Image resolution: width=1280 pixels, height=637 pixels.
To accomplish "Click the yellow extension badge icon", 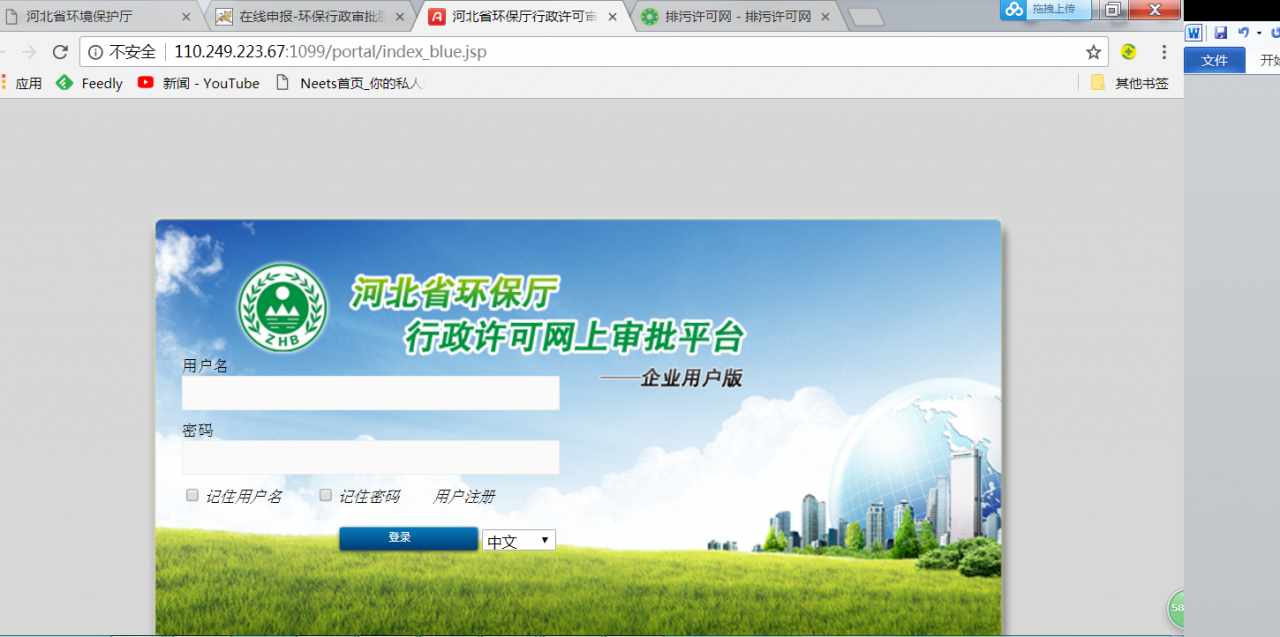I will tap(1129, 51).
